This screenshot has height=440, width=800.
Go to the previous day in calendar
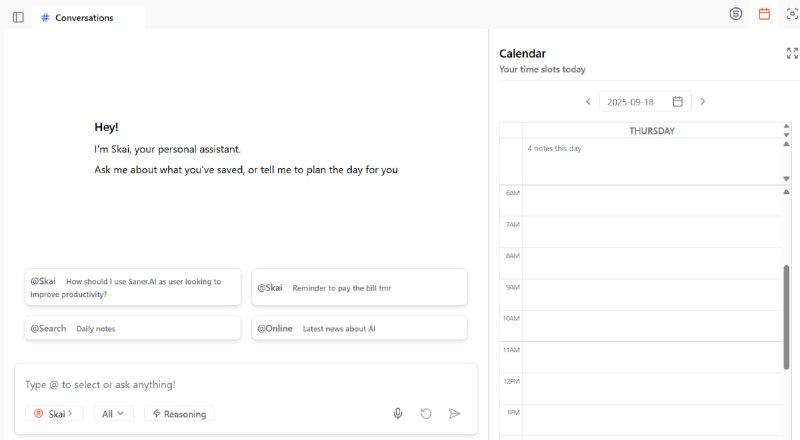(x=588, y=101)
